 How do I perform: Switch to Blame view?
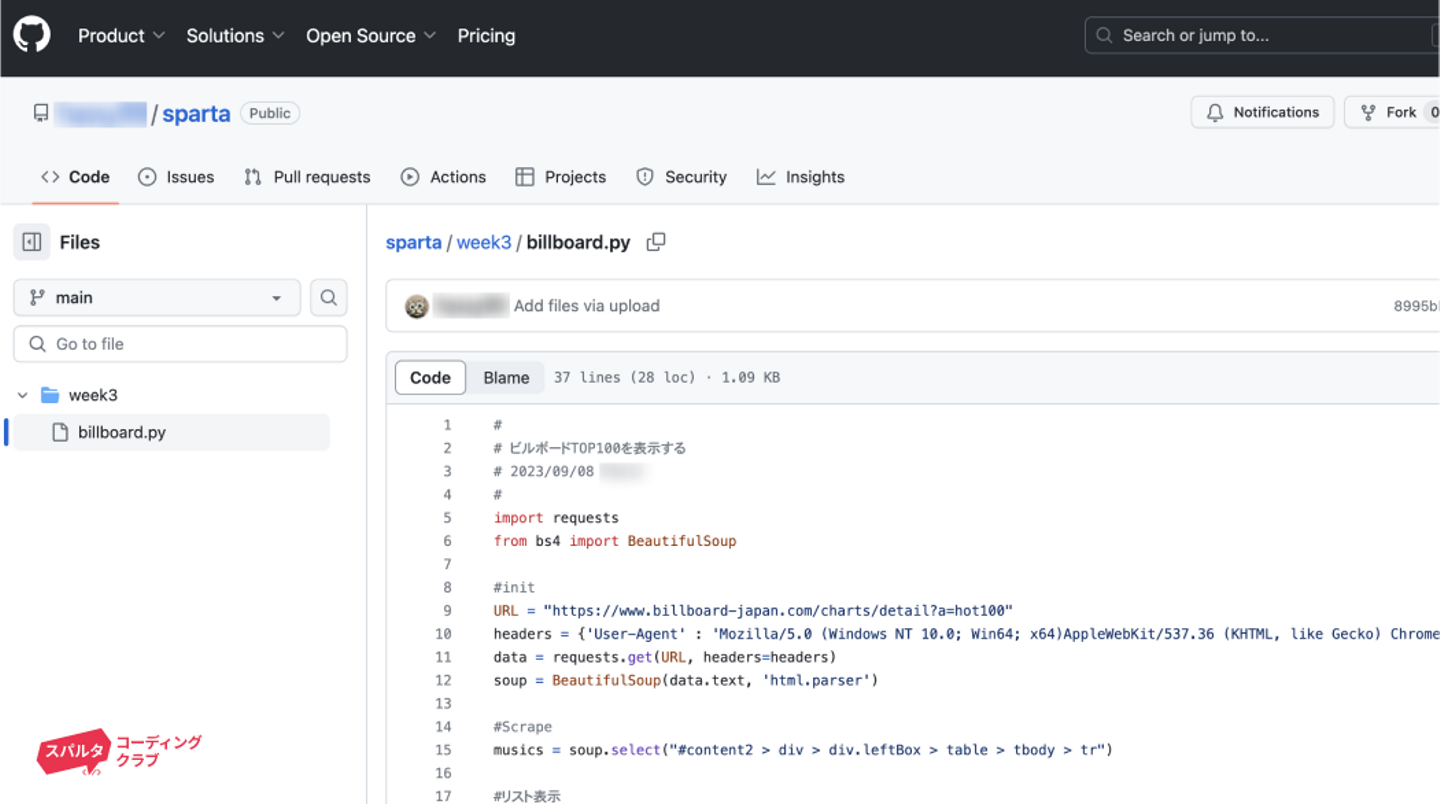[506, 377]
